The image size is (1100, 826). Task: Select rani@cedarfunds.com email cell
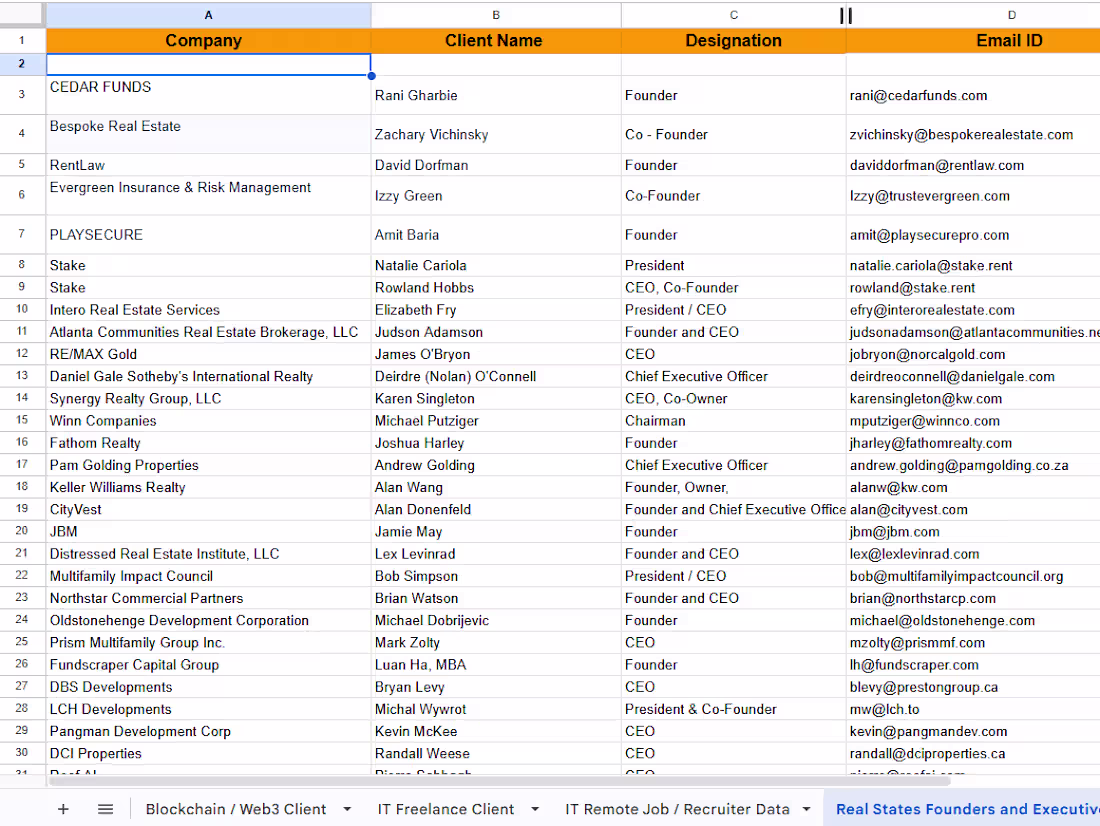point(973,95)
